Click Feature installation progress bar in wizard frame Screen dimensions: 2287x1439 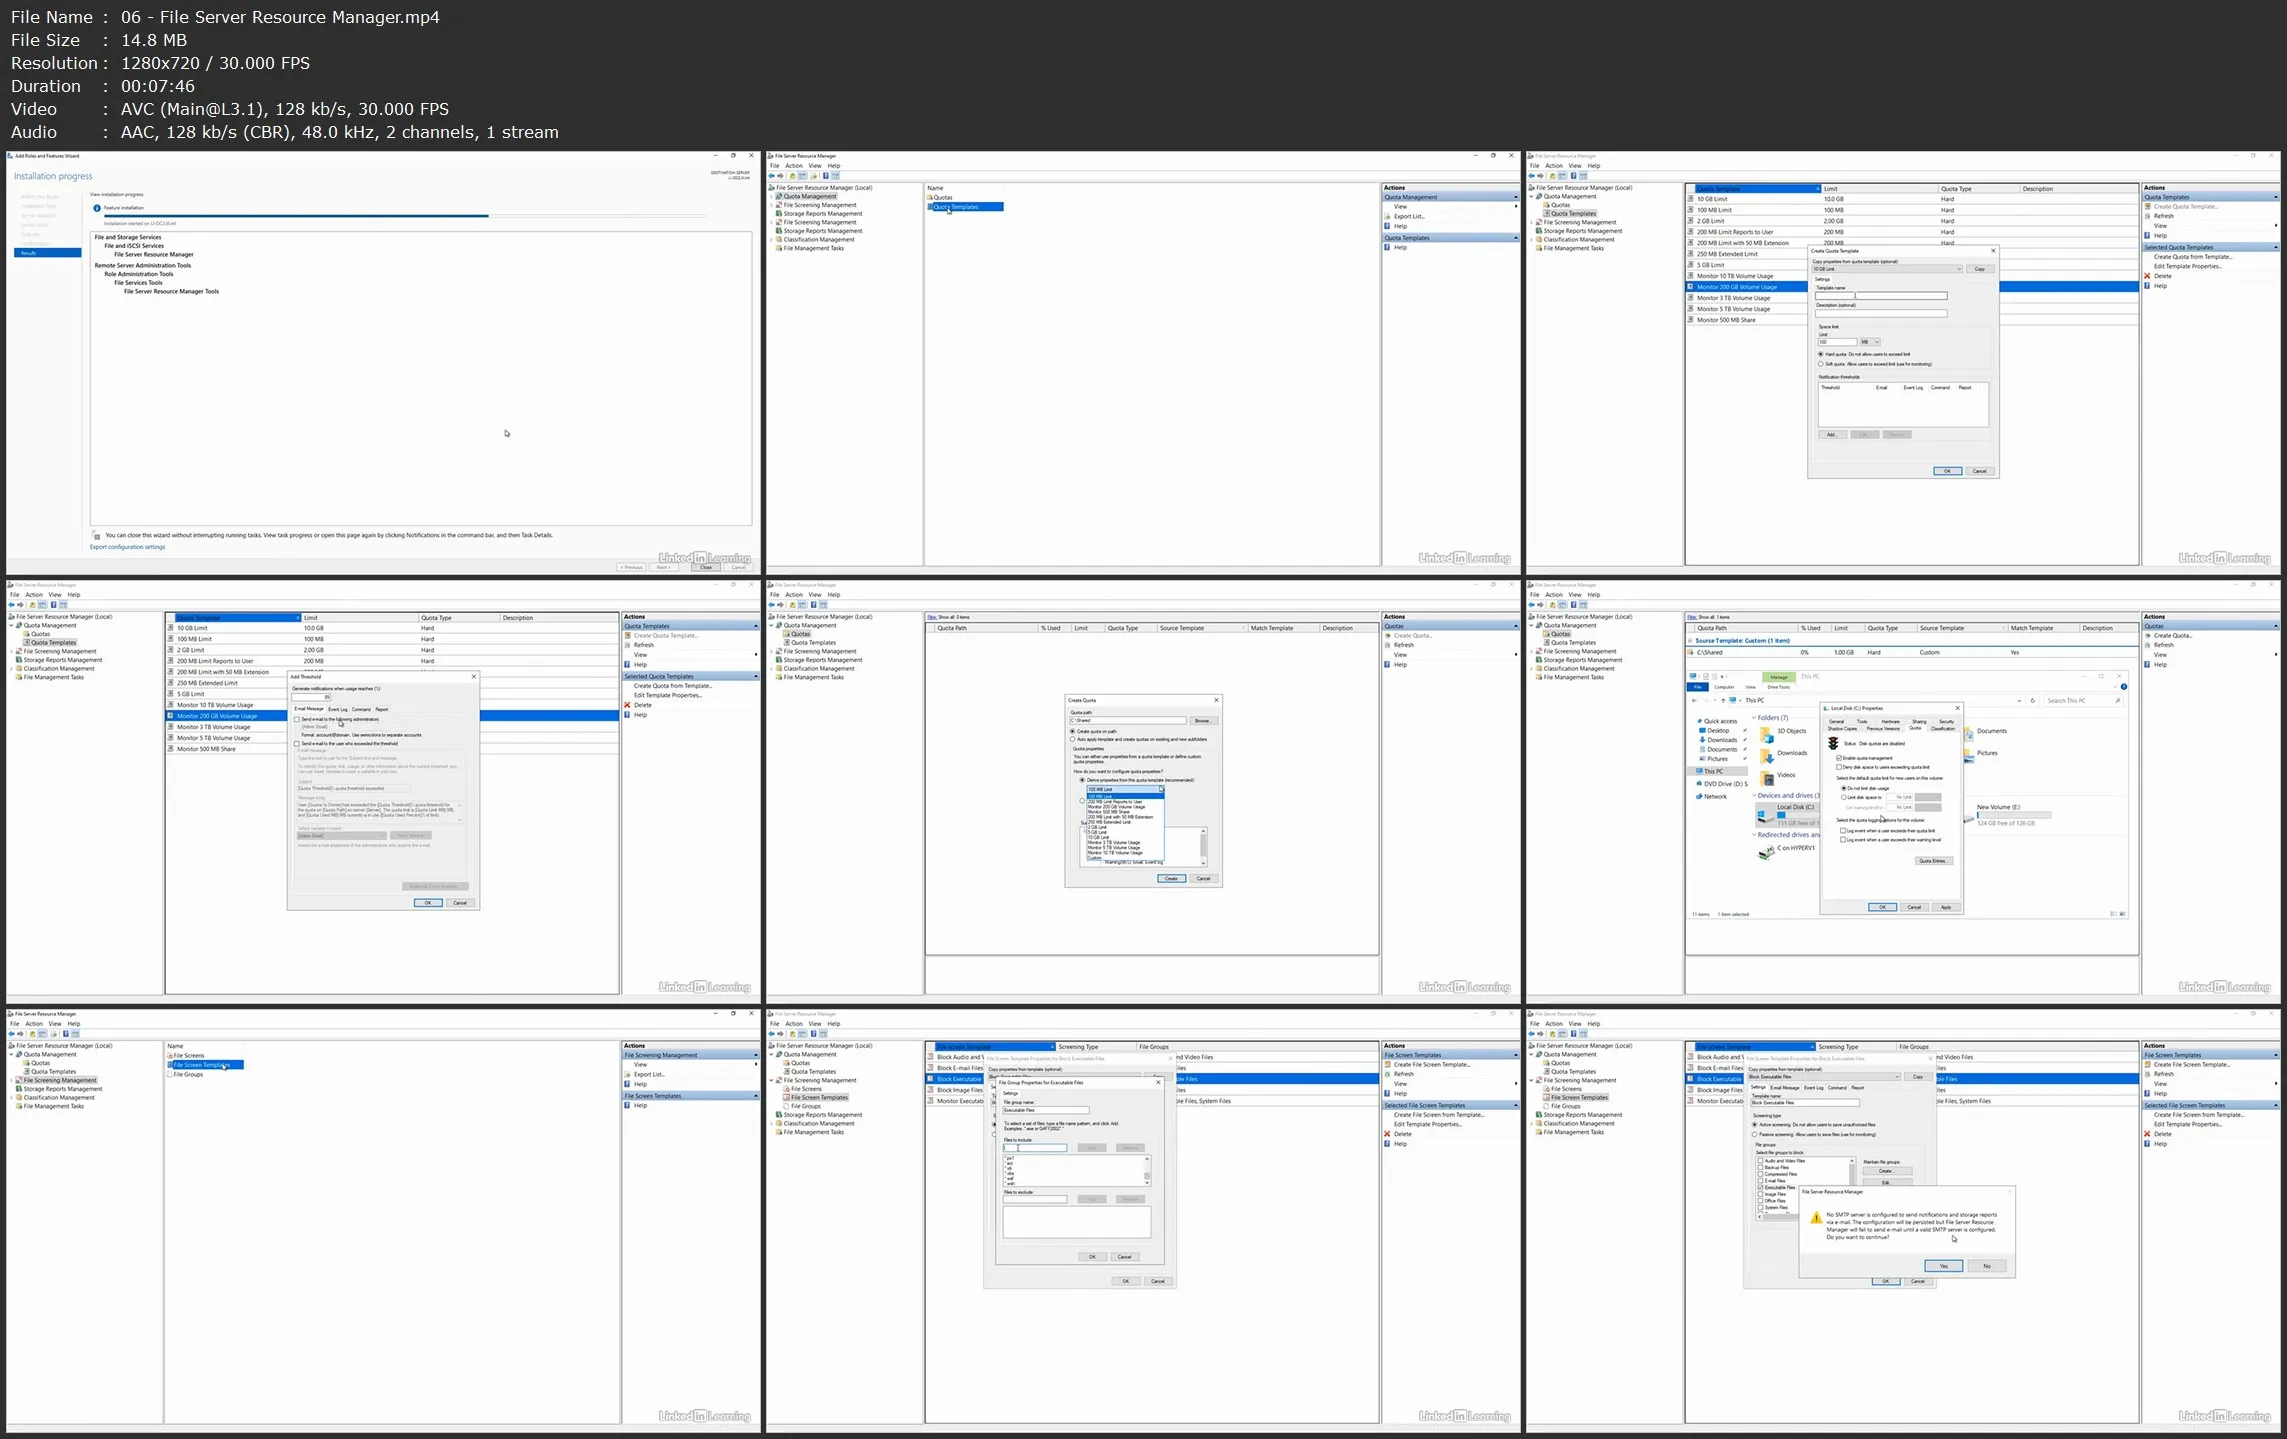coord(404,216)
